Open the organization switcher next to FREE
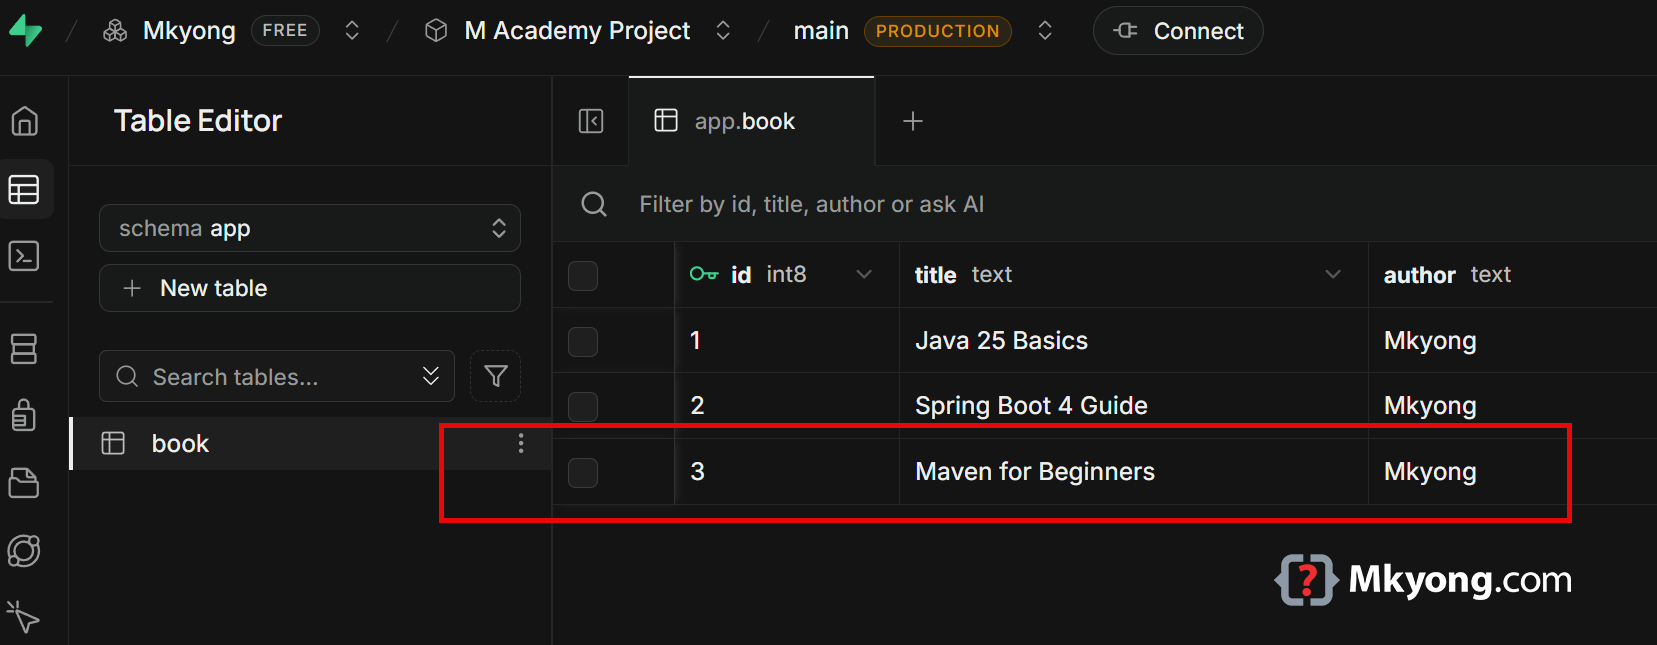 point(352,31)
